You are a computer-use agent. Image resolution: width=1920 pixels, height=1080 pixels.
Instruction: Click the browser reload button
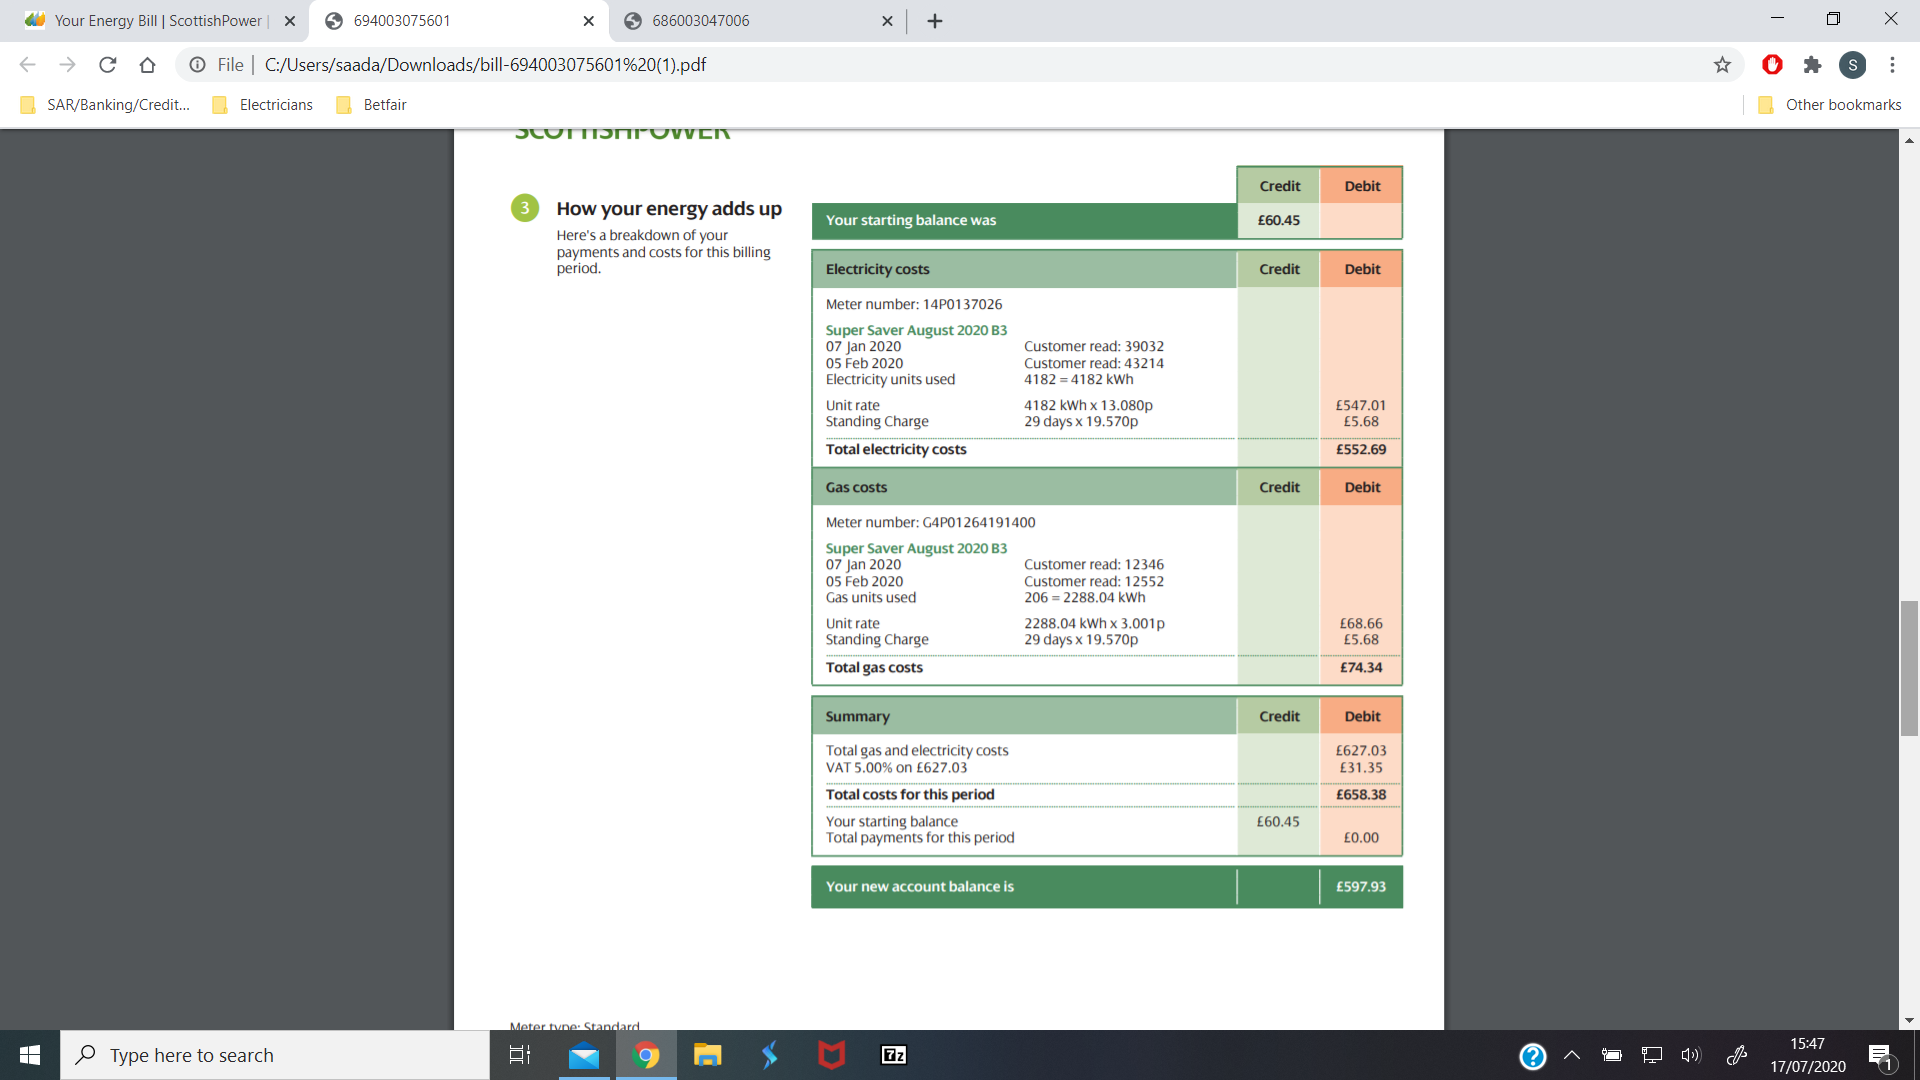(108, 65)
